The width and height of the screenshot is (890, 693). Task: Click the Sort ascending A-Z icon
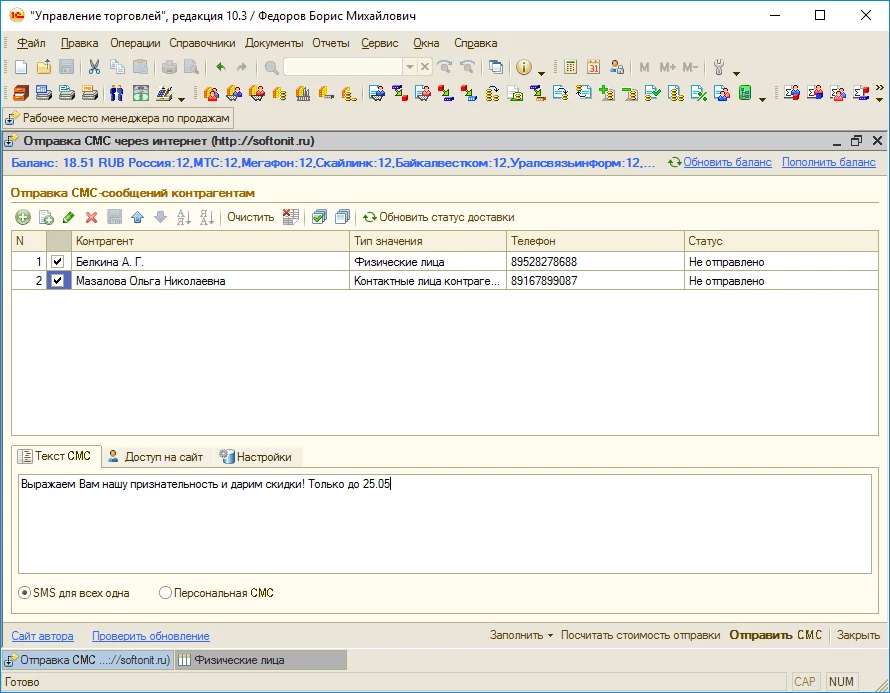(x=183, y=217)
